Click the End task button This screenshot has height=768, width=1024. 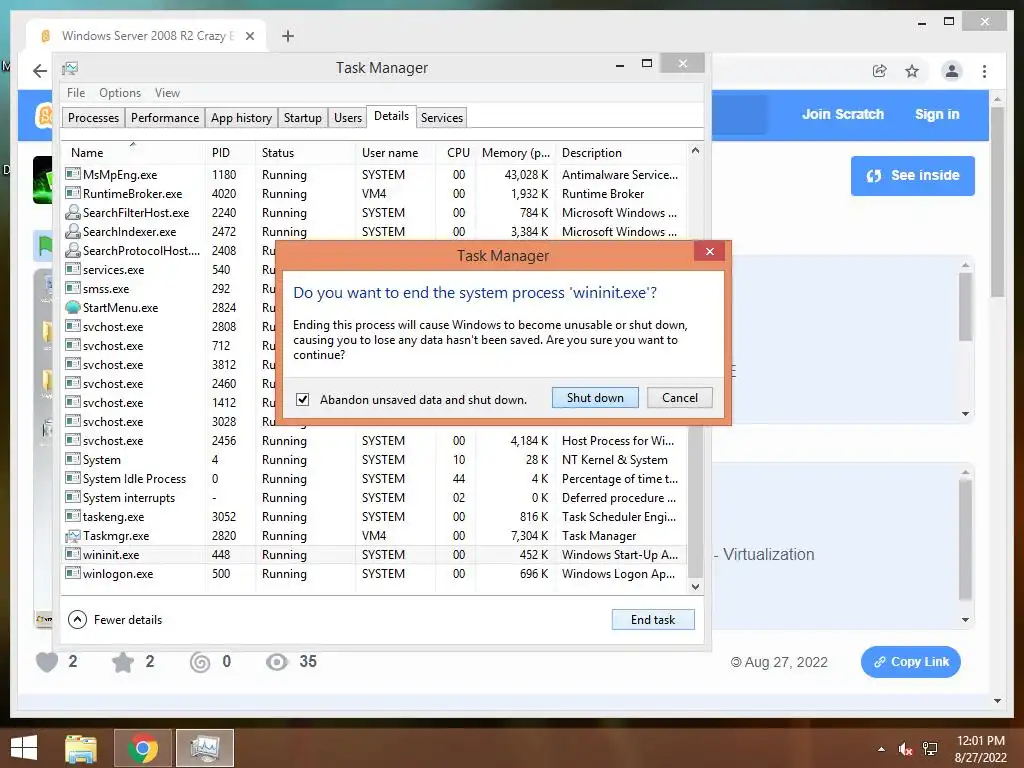pyautogui.click(x=653, y=620)
